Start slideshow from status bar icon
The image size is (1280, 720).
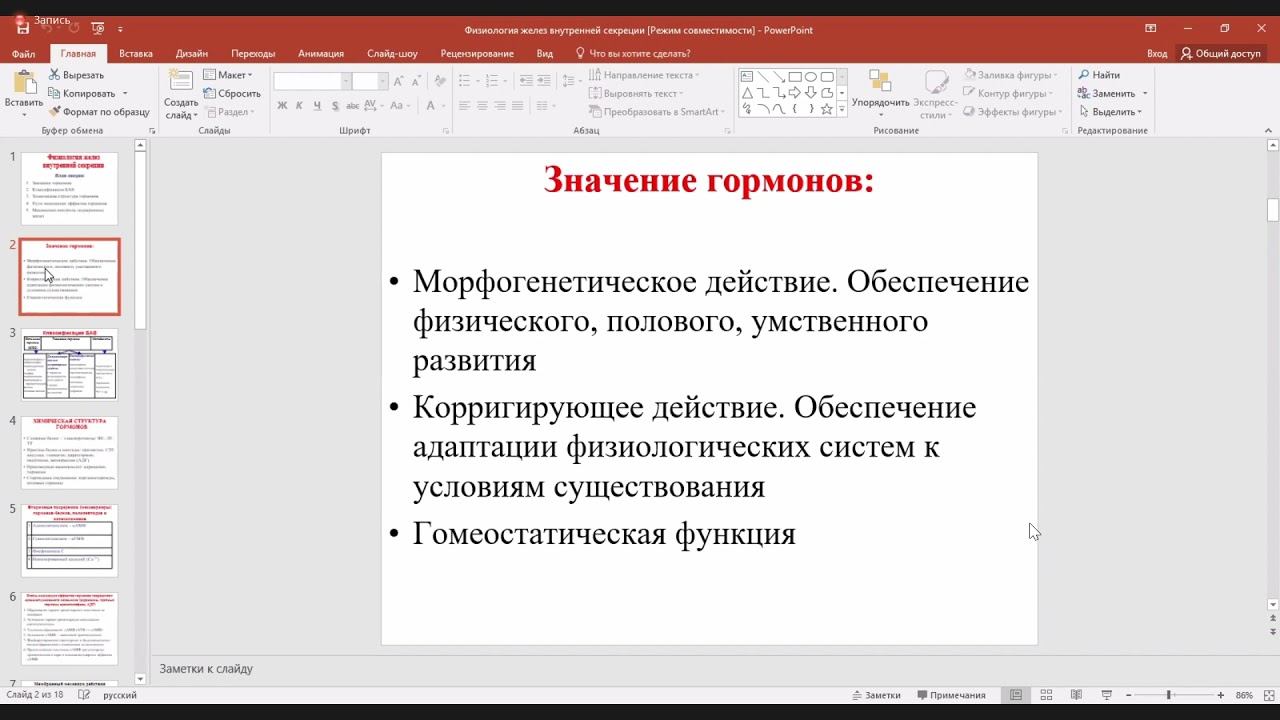tap(1107, 695)
